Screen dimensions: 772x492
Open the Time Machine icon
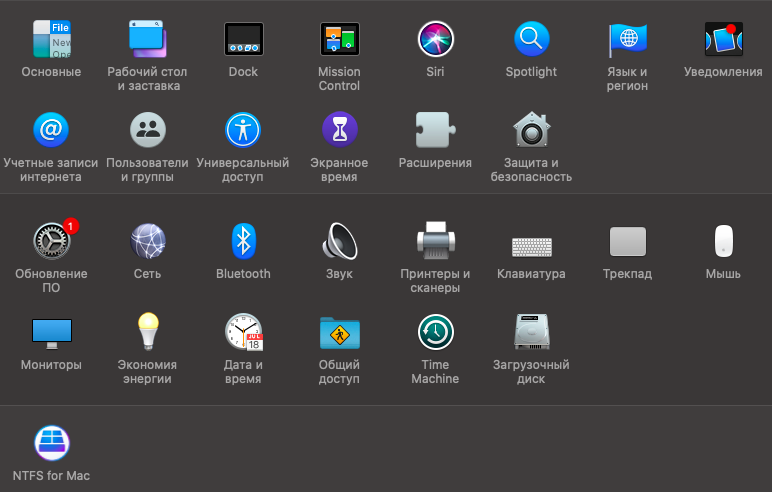coord(436,332)
